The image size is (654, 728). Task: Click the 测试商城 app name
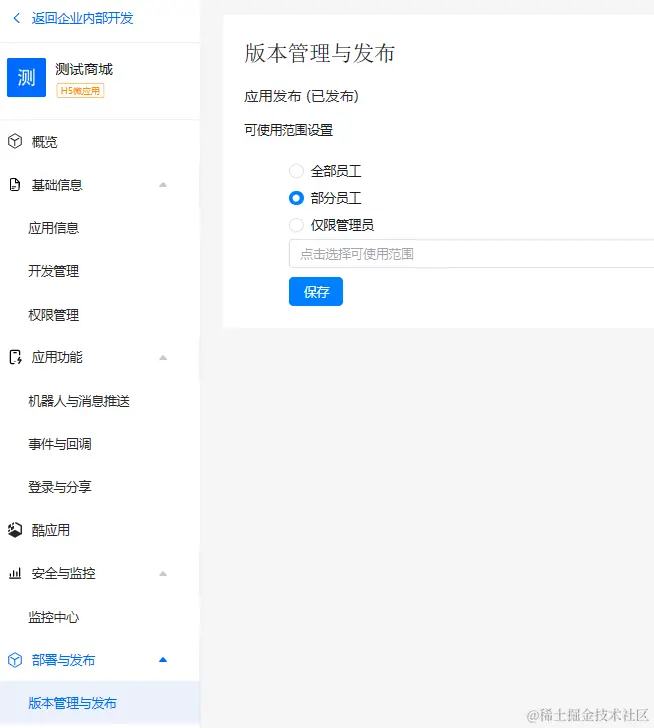tap(84, 69)
